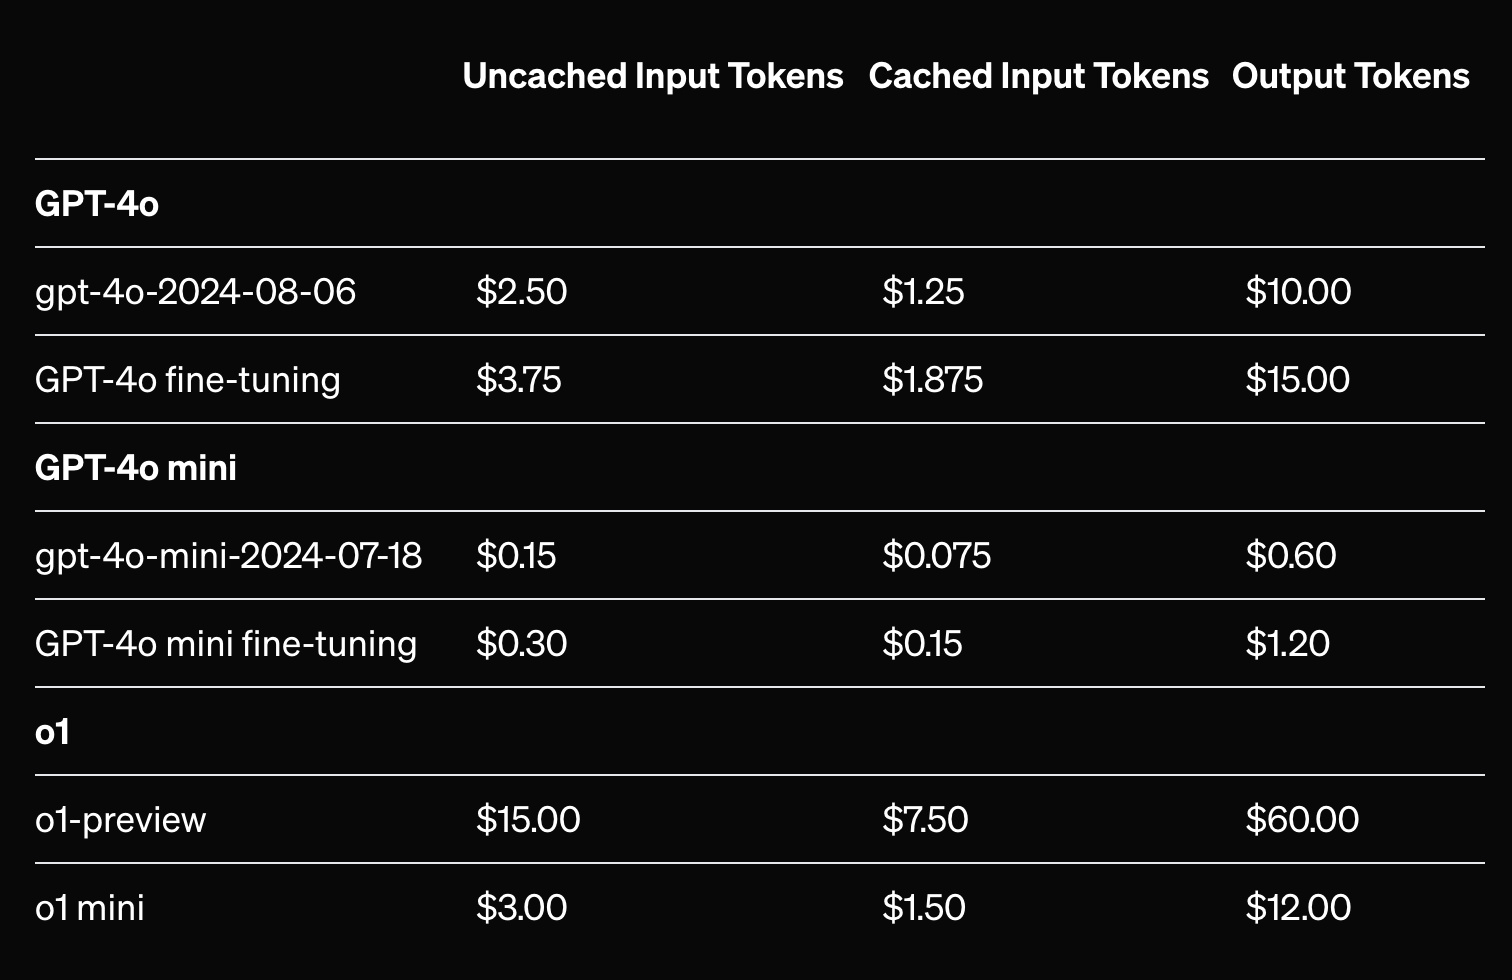1512x980 pixels.
Task: Click the $0.075 cached input price
Action: (936, 556)
